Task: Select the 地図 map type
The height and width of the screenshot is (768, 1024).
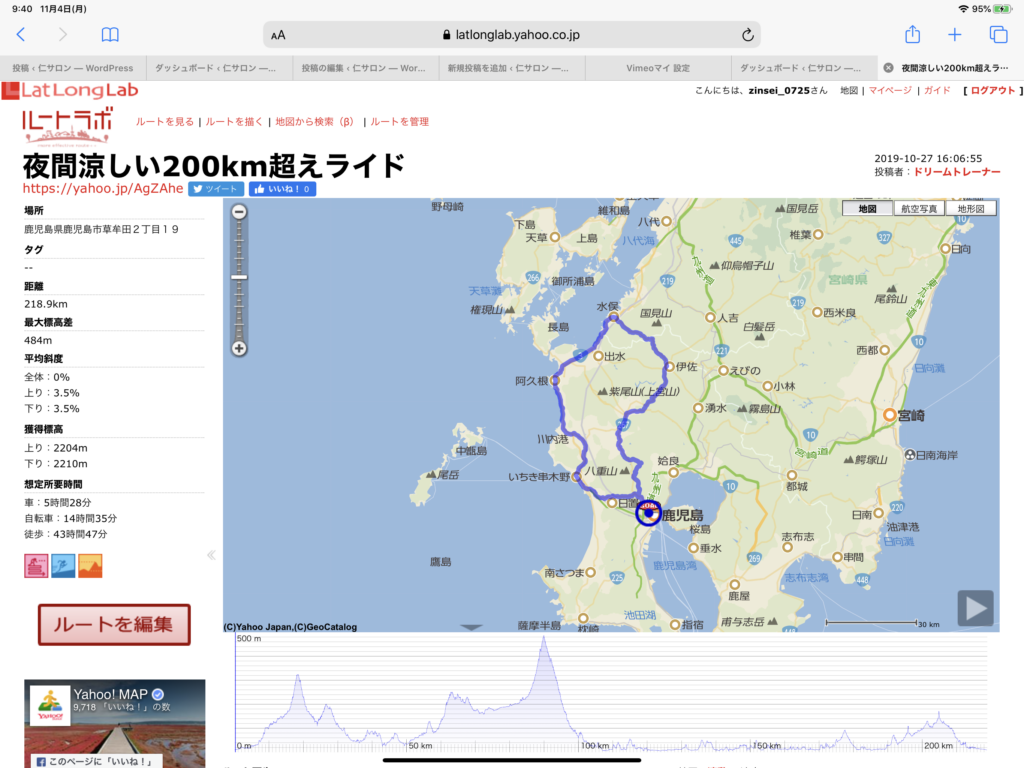Action: pos(867,209)
